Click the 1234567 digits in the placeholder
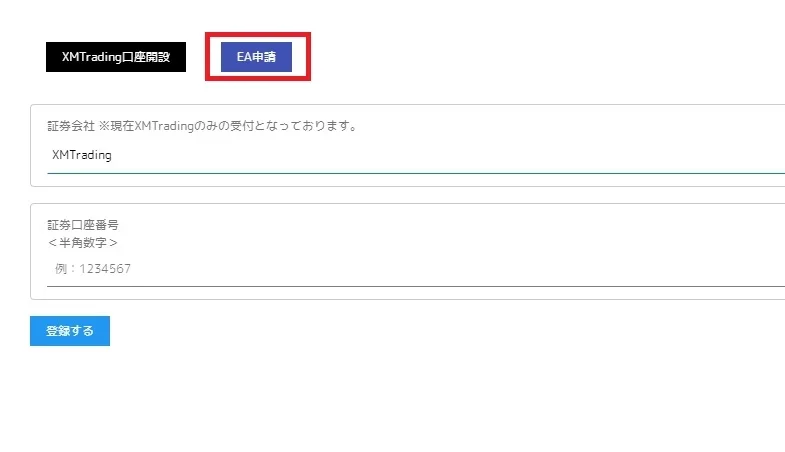 click(x=105, y=269)
